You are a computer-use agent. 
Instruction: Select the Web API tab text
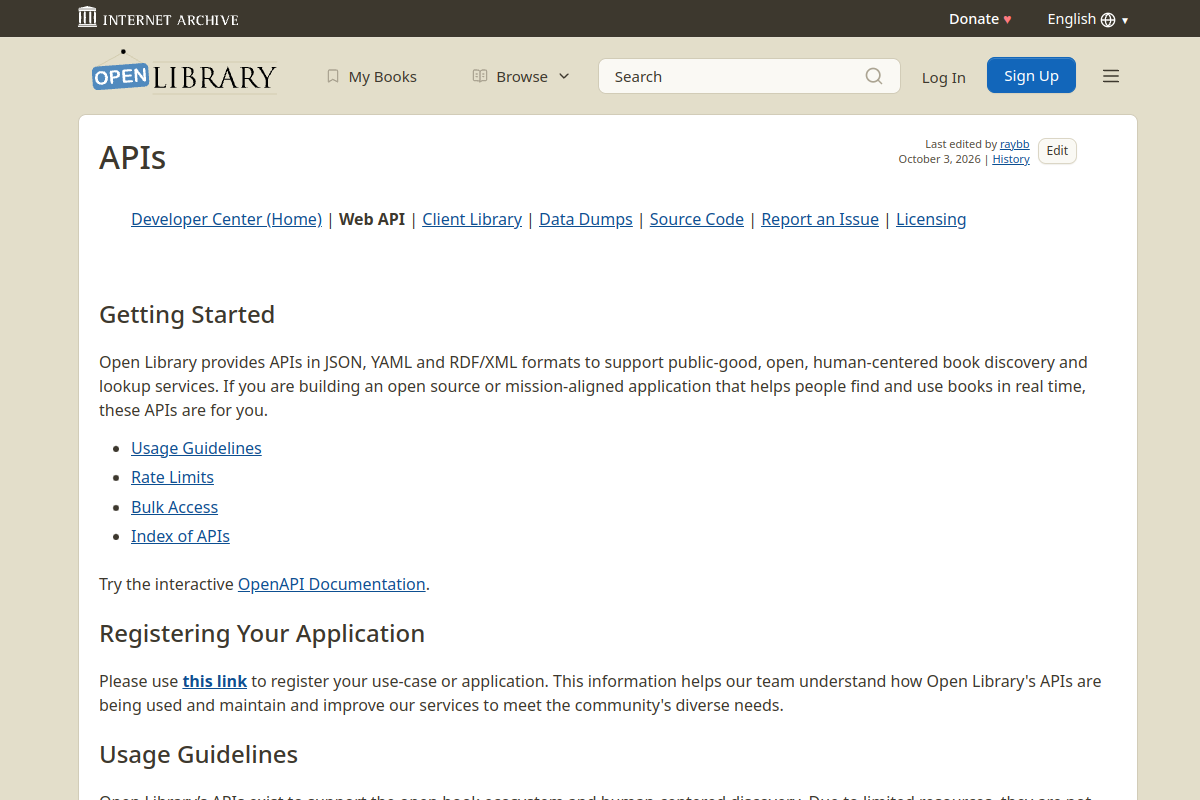coord(372,219)
